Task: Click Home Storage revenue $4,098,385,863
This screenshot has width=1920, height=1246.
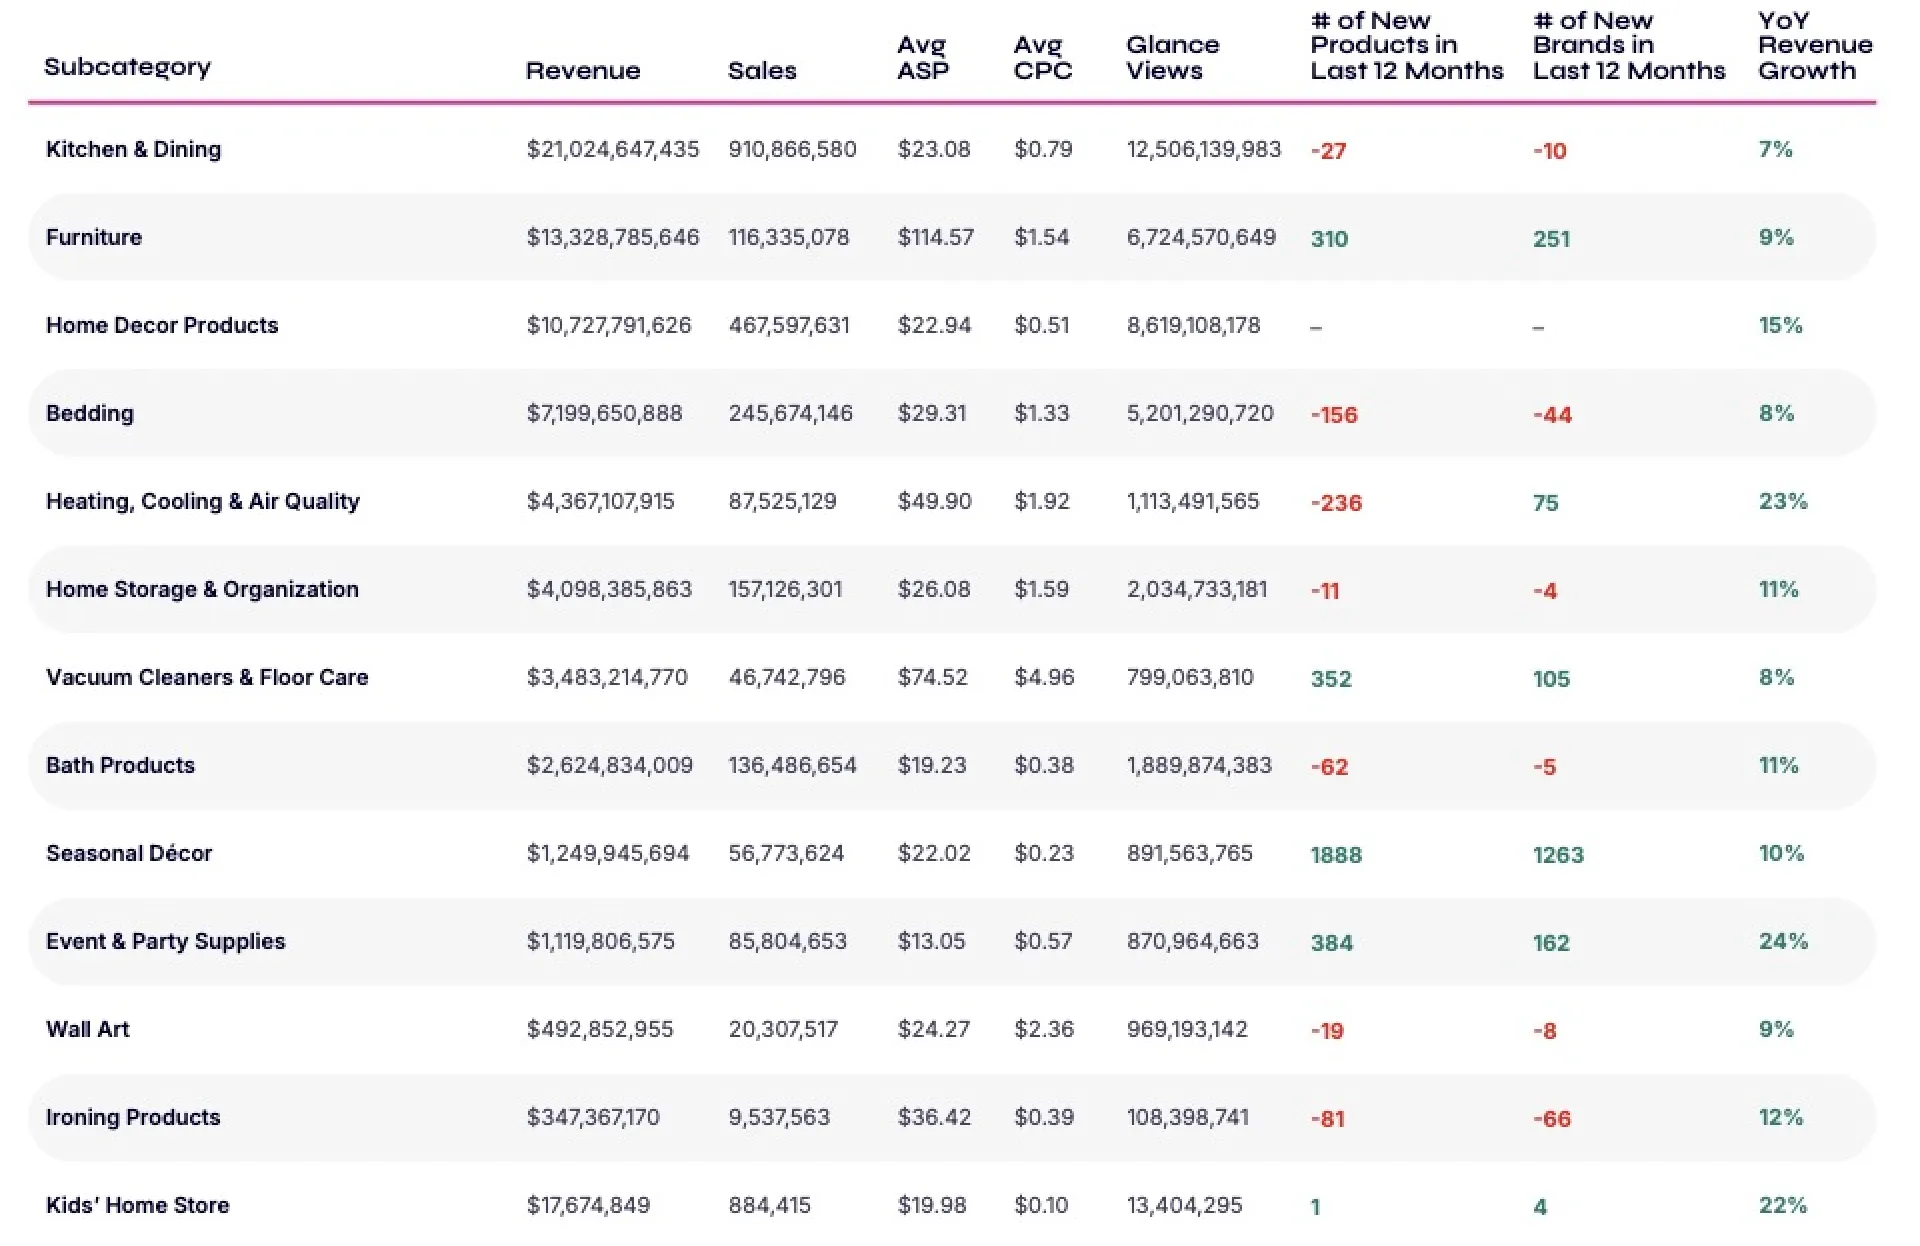Action: 609,589
